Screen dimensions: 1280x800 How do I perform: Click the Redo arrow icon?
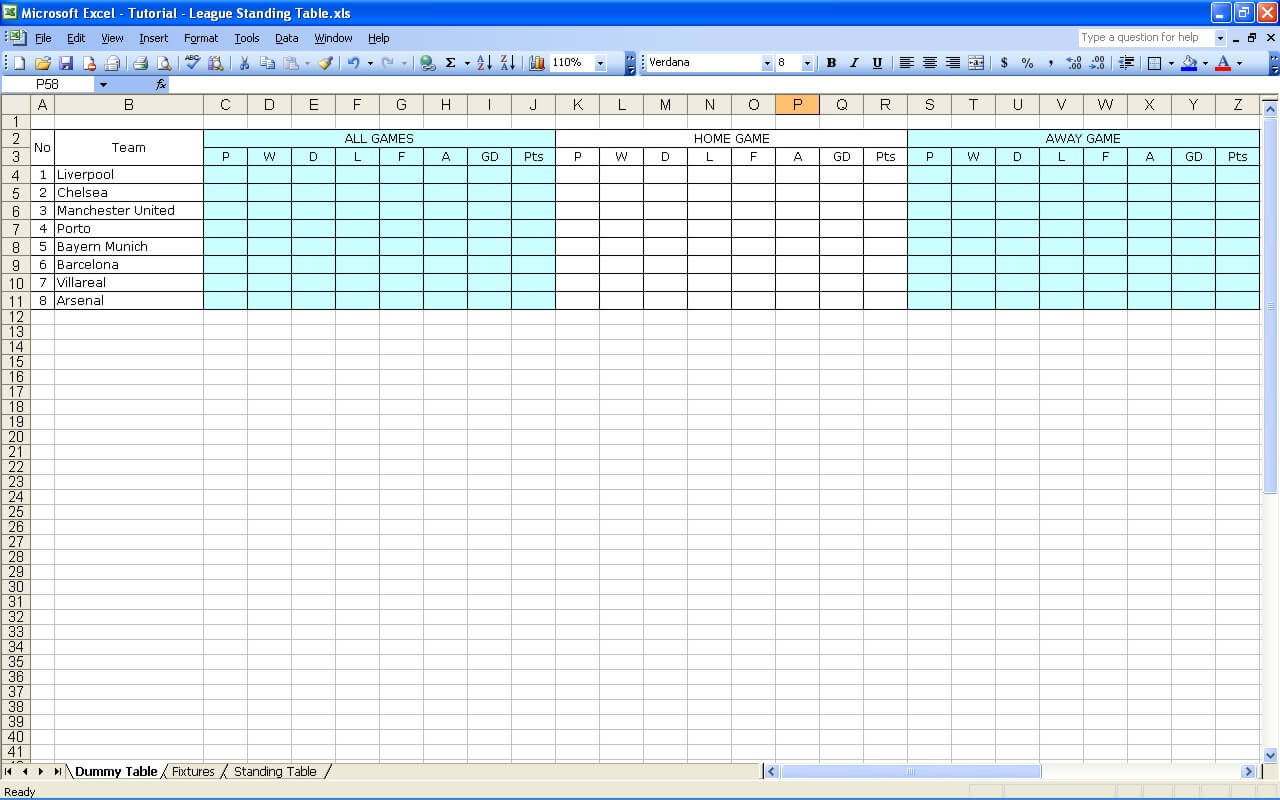coord(388,63)
